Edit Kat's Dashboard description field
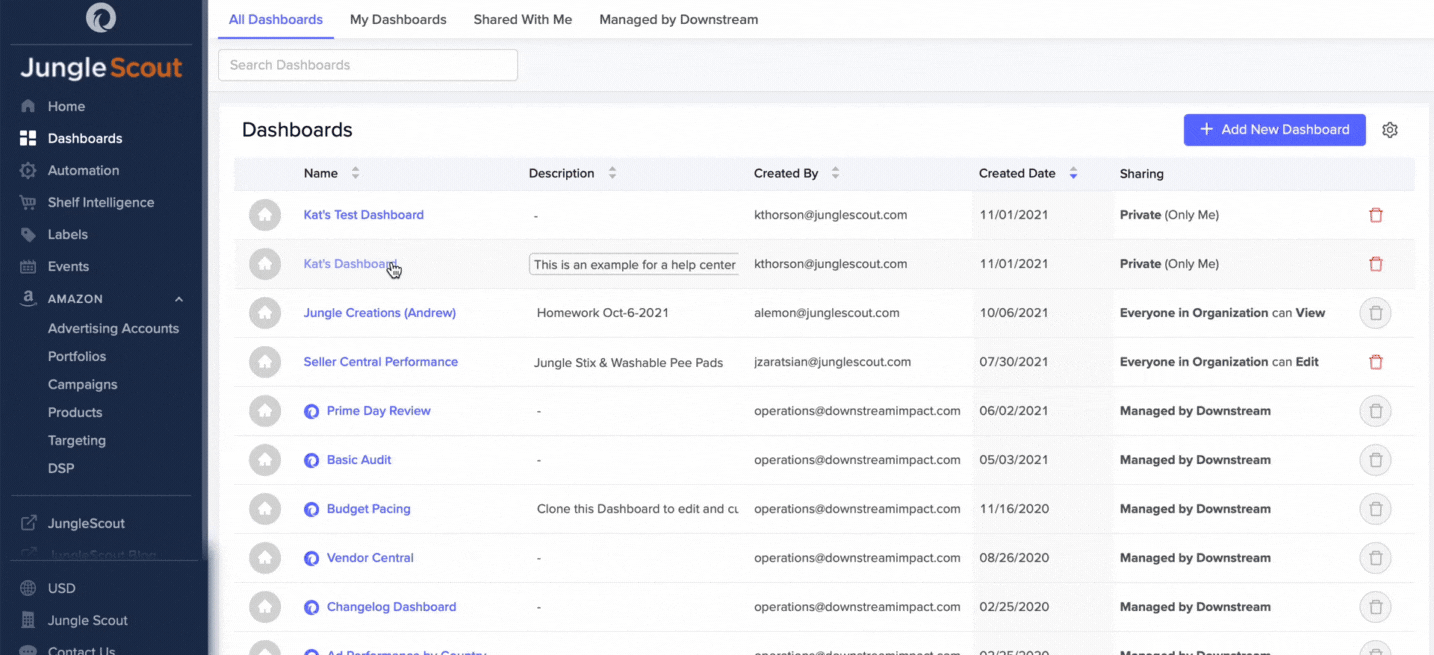The image size is (1434, 655). [x=634, y=265]
